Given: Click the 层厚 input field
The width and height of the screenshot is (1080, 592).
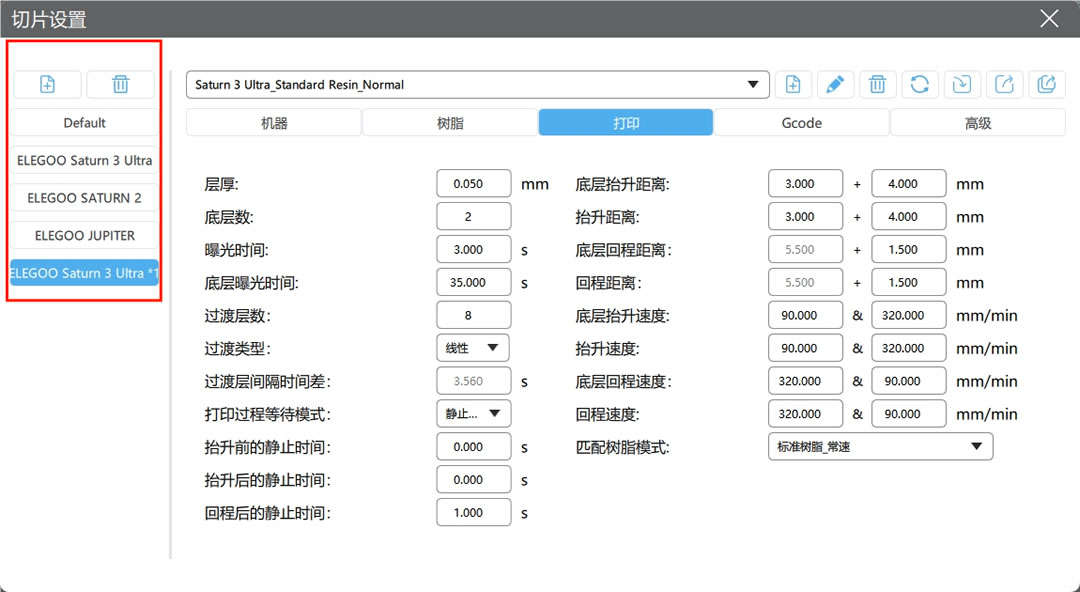Looking at the screenshot, I should (x=474, y=184).
